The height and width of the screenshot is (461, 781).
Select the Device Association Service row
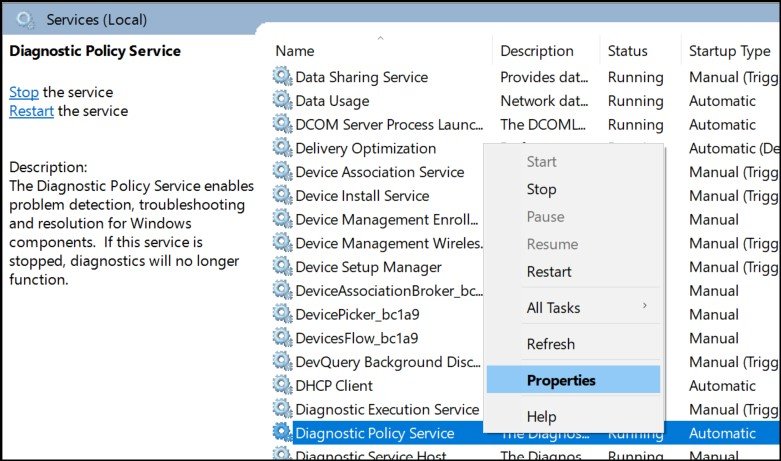coord(379,172)
